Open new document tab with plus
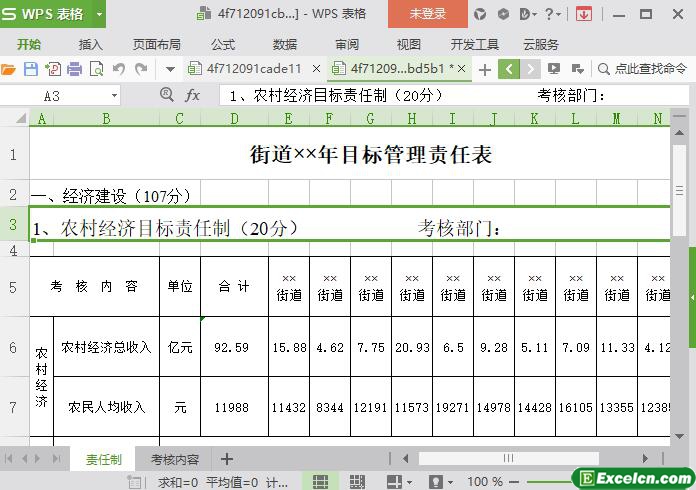 [x=485, y=69]
